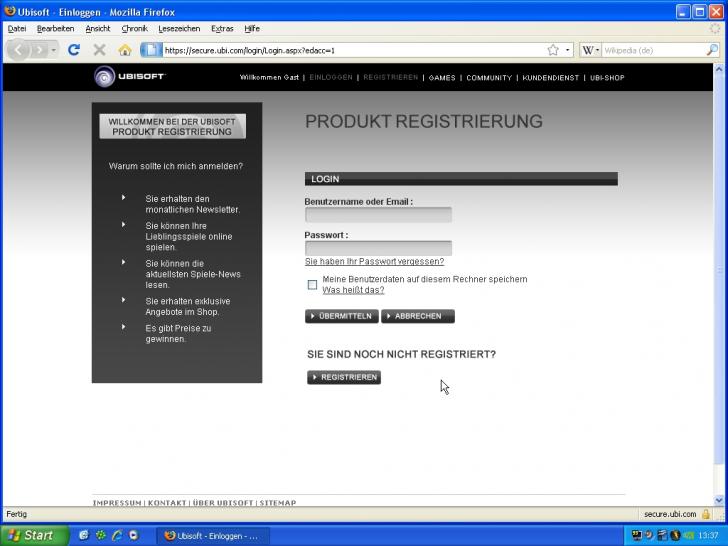Reload the page with the refresh icon
Viewport: 728px width, 546px height.
click(74, 50)
